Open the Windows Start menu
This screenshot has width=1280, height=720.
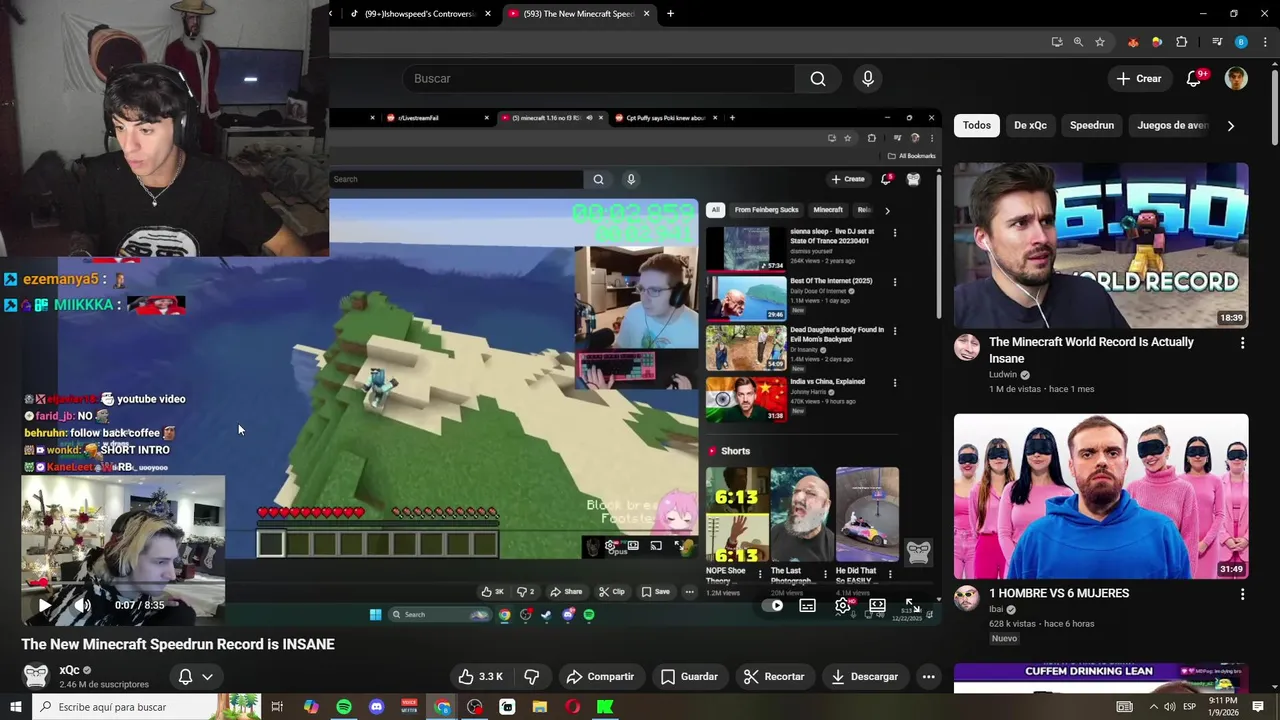(15, 707)
